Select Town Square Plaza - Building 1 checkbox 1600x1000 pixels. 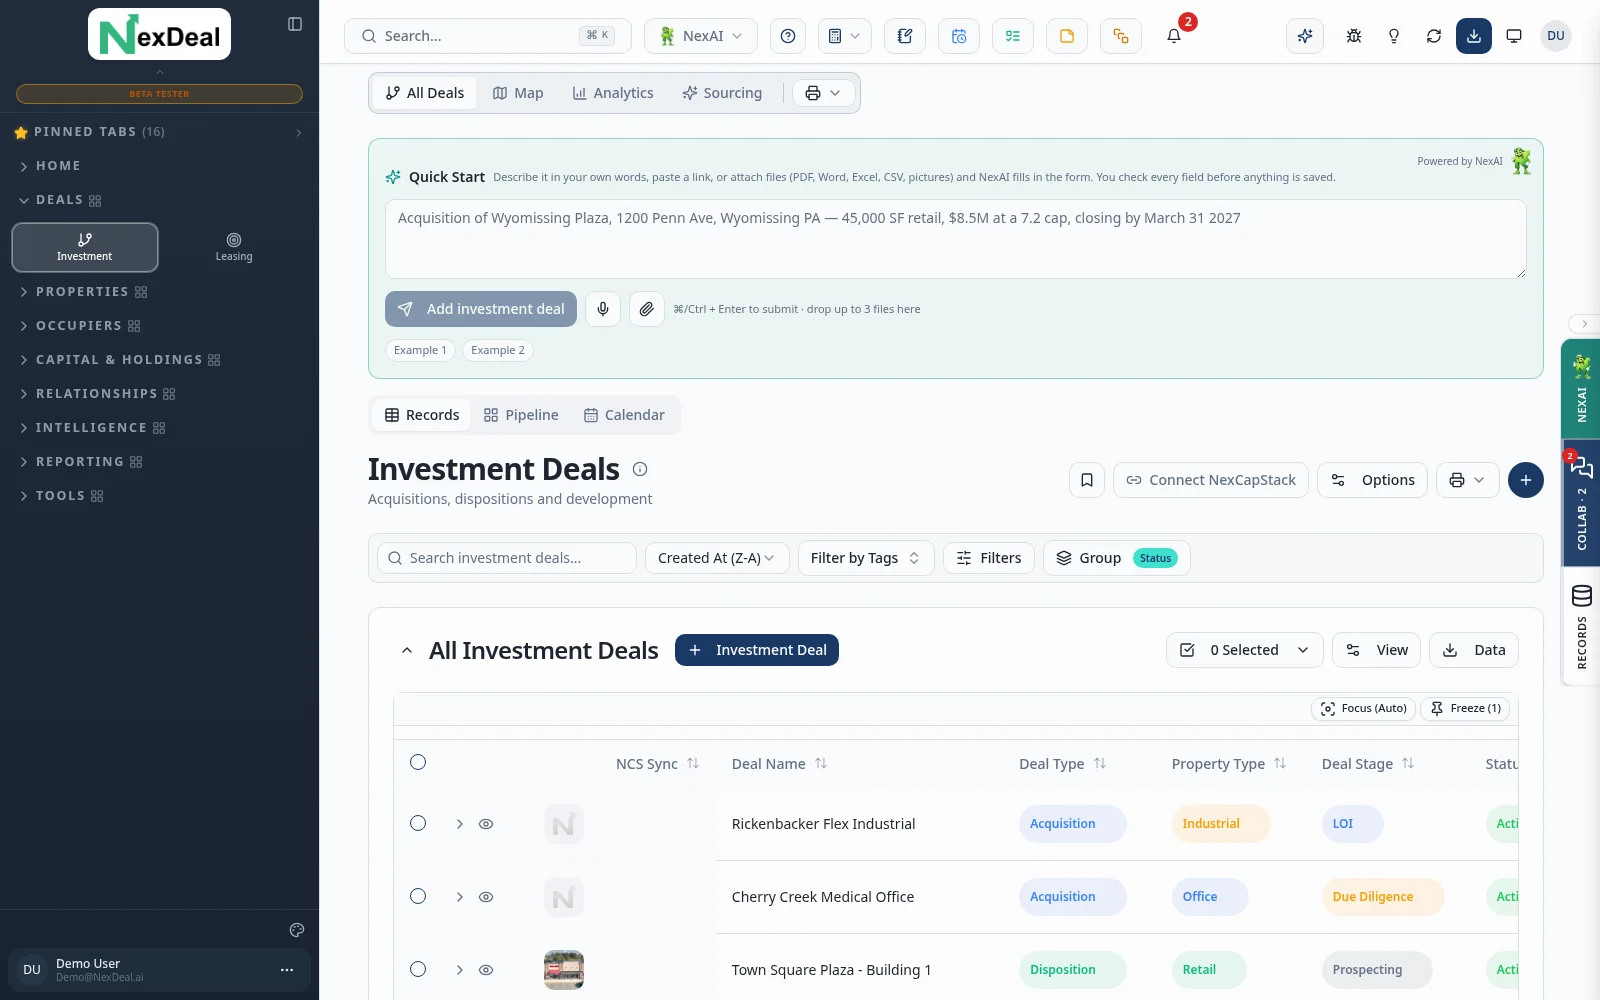(x=418, y=969)
